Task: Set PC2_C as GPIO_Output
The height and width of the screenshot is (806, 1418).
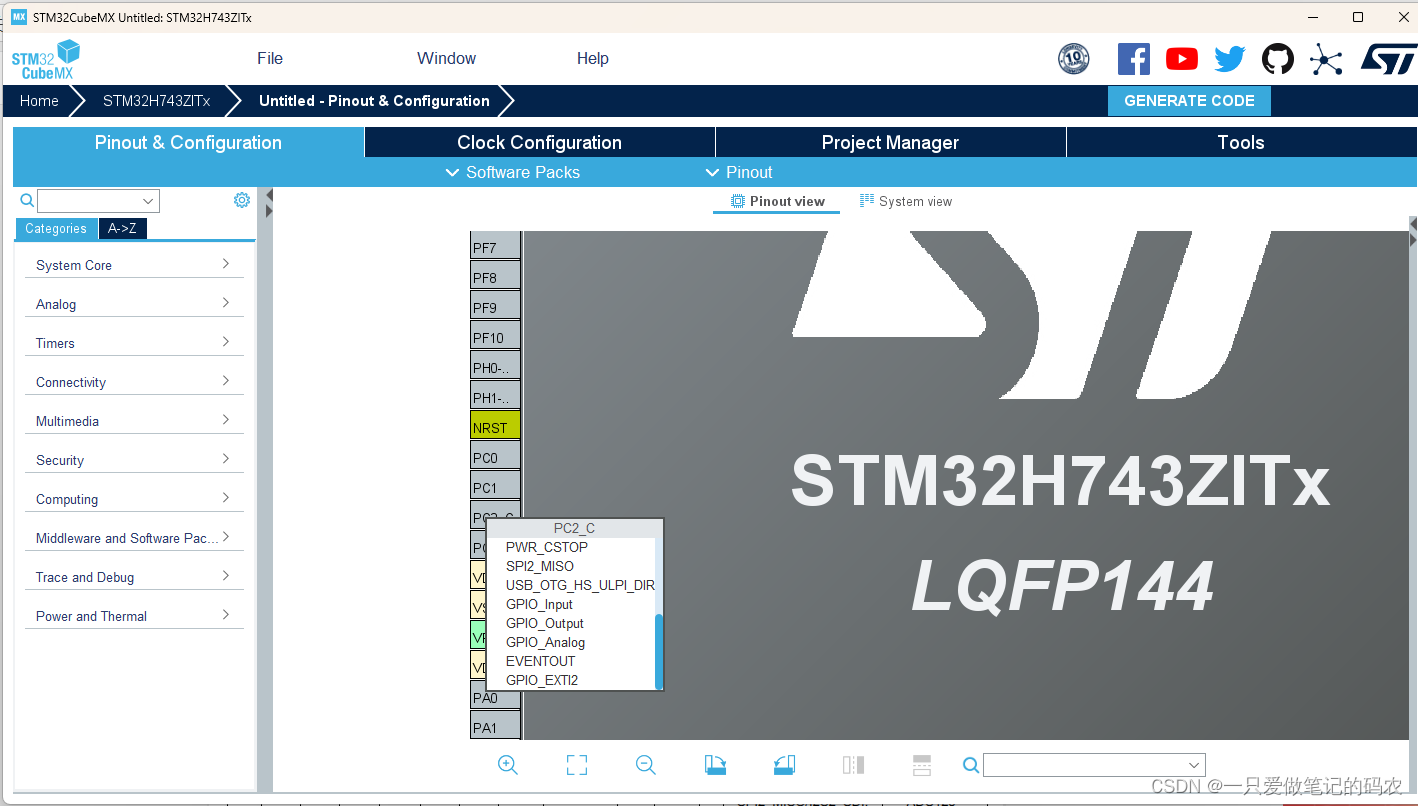Action: (x=570, y=623)
